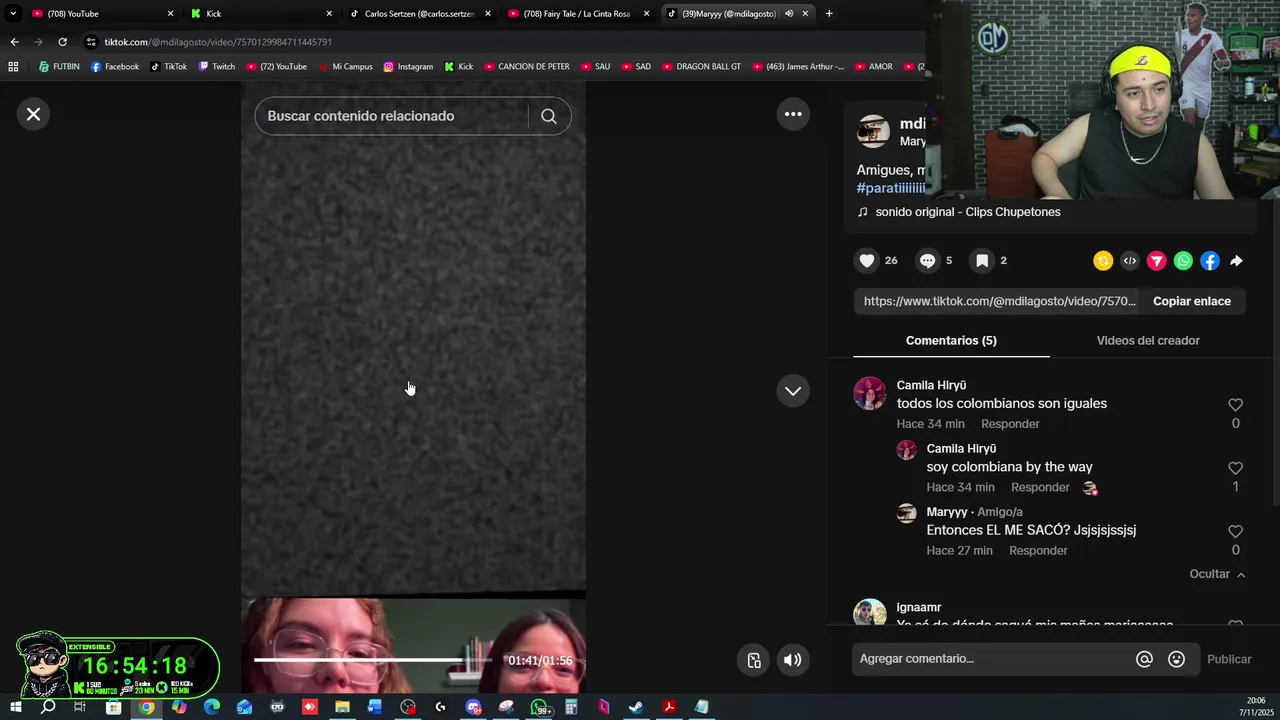
Task: Click the yellow repost icon
Action: [x=1103, y=261]
